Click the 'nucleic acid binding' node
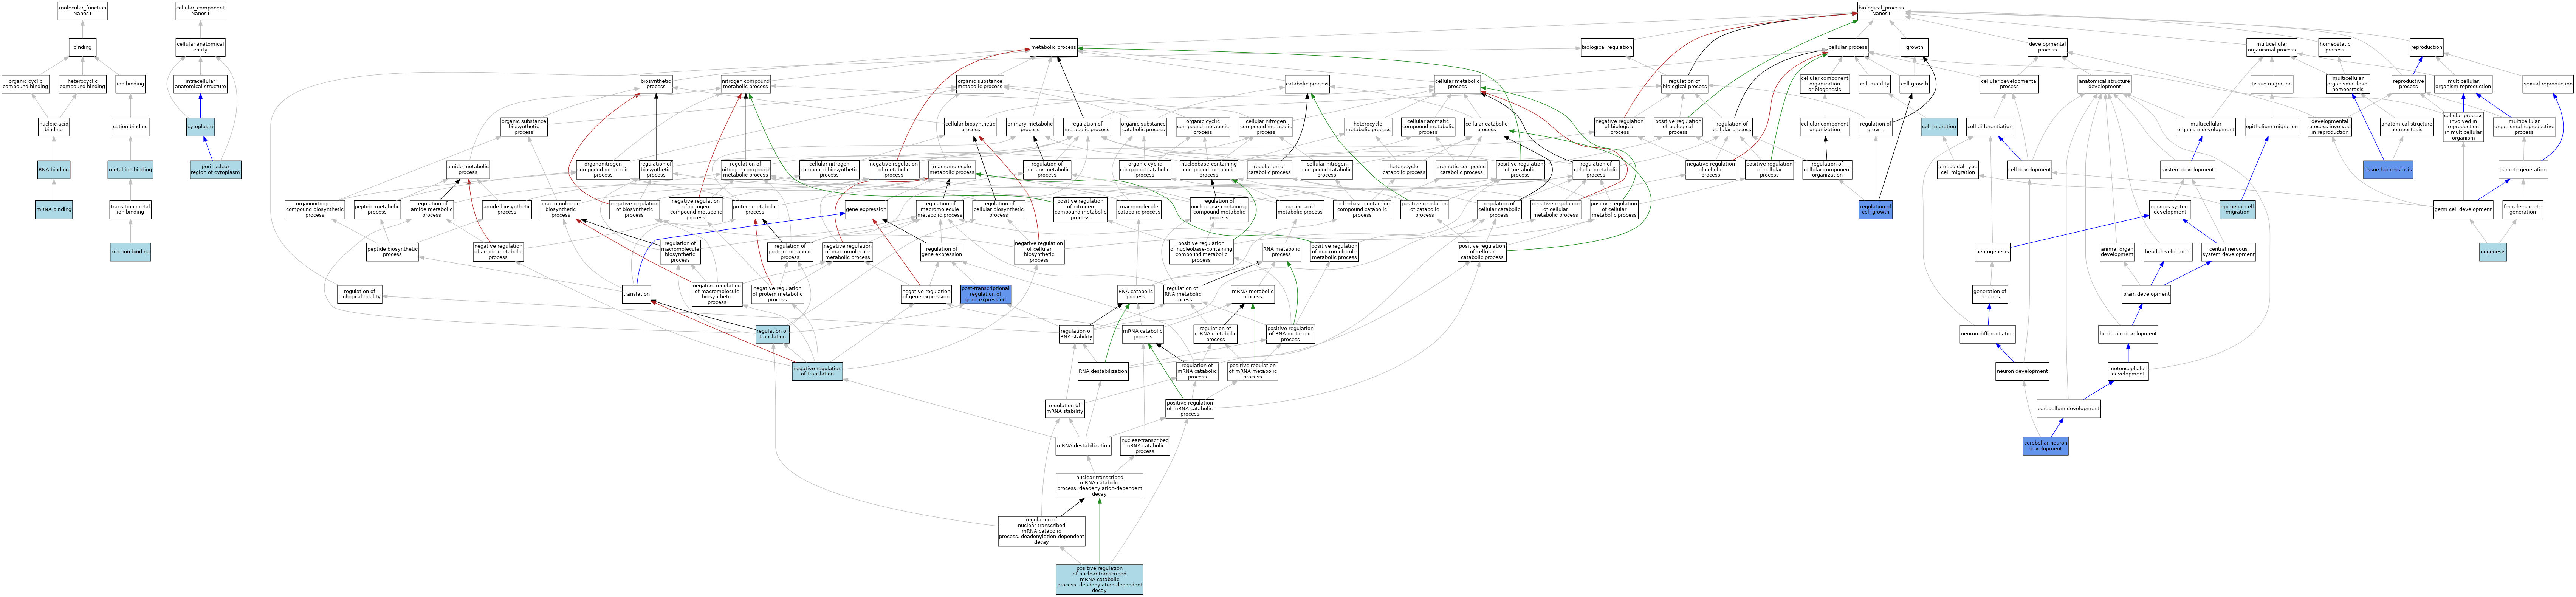The image size is (2576, 597). tap(54, 127)
